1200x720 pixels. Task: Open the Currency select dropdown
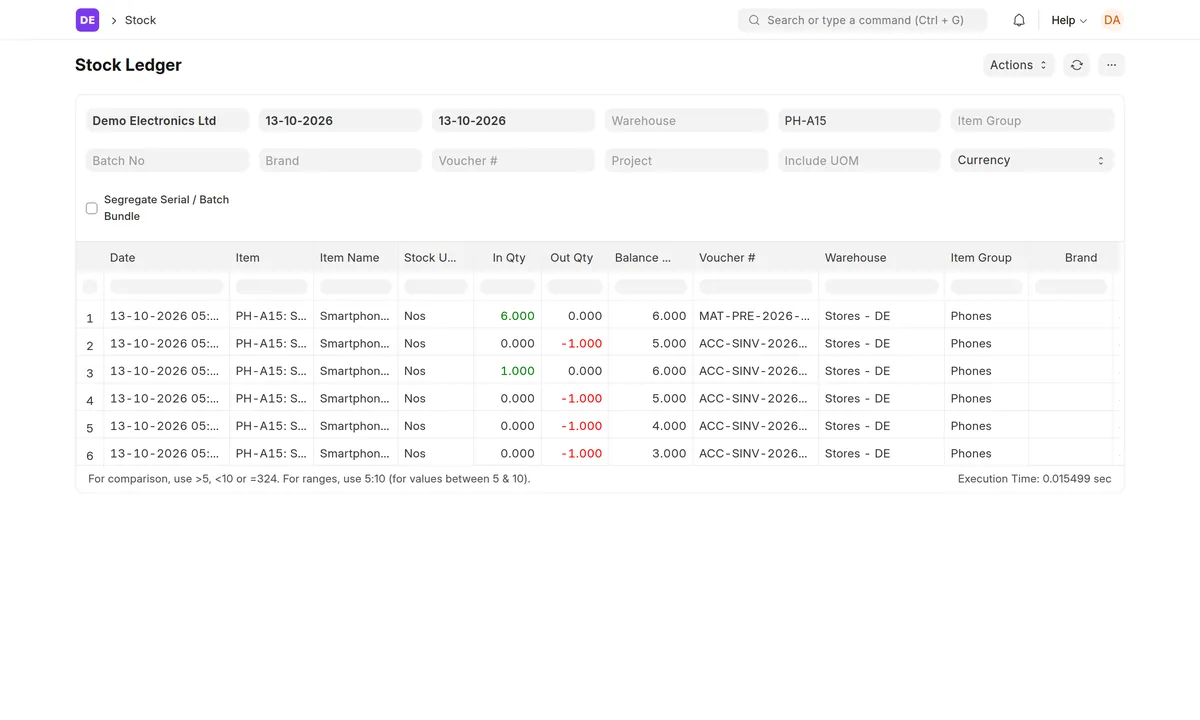pos(1032,160)
